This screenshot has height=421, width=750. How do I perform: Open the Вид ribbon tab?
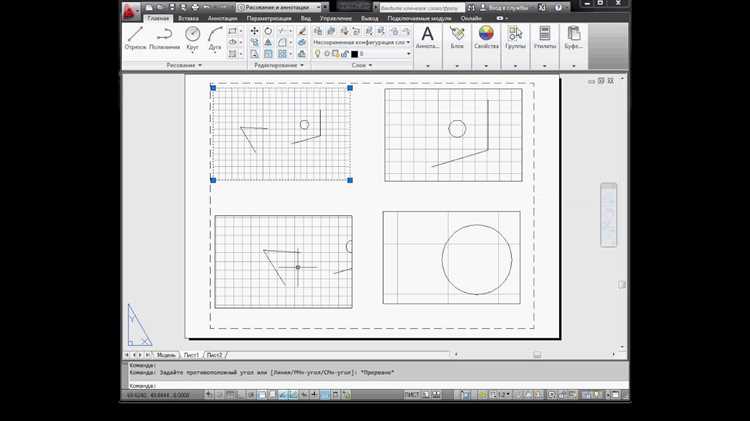pos(306,18)
